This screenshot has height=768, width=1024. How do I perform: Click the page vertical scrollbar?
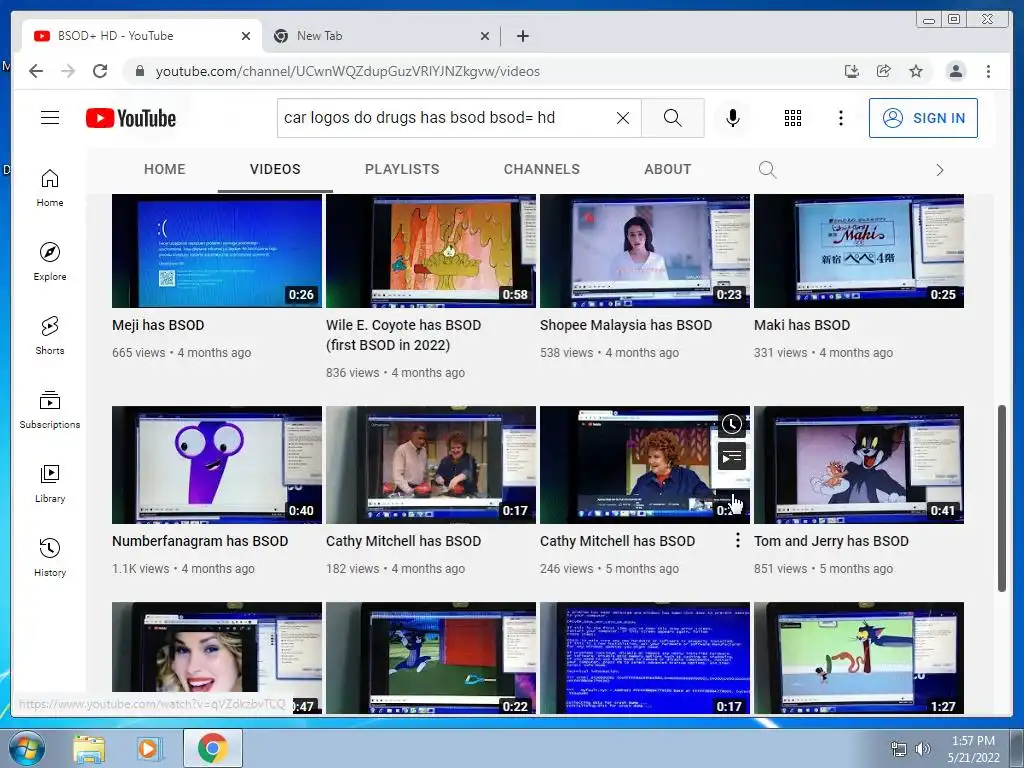pyautogui.click(x=1002, y=499)
